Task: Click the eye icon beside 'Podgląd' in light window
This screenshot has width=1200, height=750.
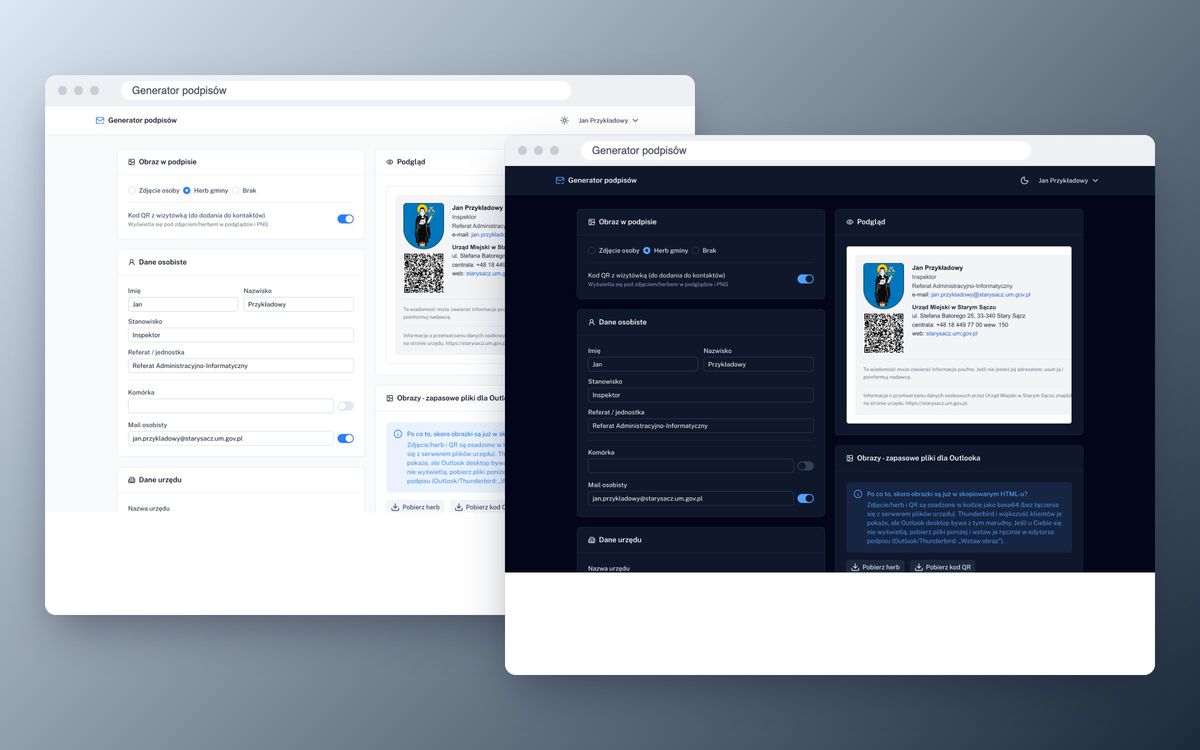Action: [389, 162]
